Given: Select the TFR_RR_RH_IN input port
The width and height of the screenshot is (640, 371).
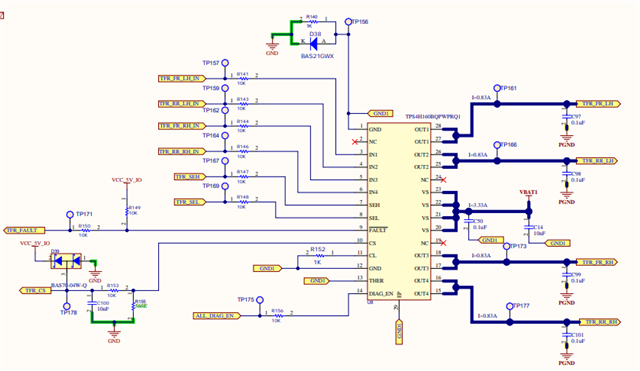Looking at the screenshot, I should pyautogui.click(x=182, y=151).
